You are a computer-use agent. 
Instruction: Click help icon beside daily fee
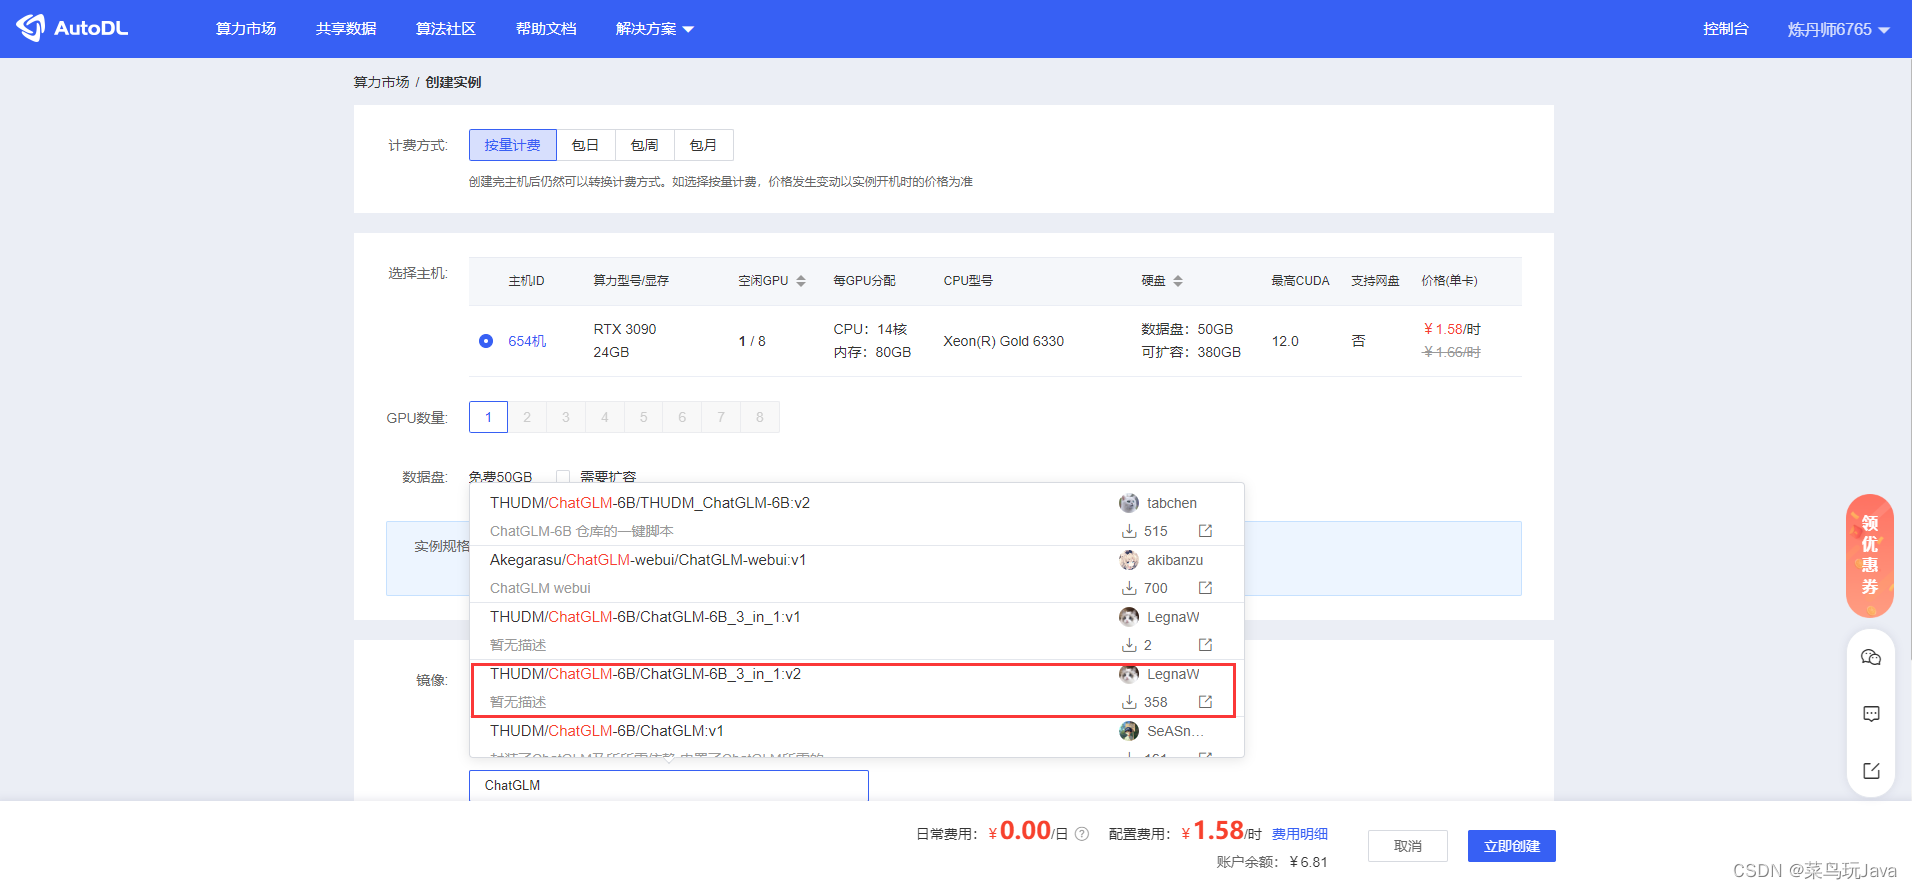point(1082,834)
